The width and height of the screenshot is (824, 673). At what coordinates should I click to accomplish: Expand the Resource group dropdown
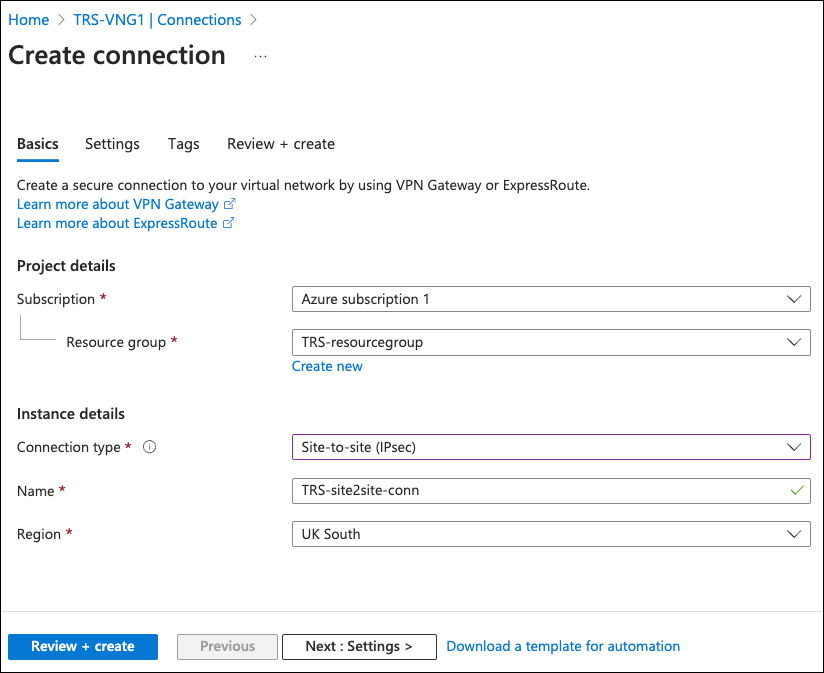click(x=550, y=342)
